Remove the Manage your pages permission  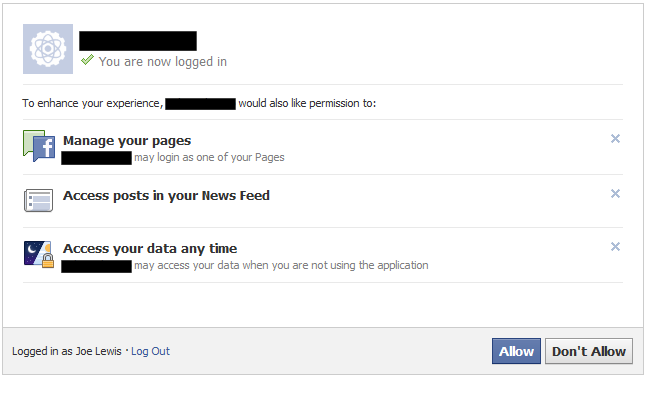[615, 138]
